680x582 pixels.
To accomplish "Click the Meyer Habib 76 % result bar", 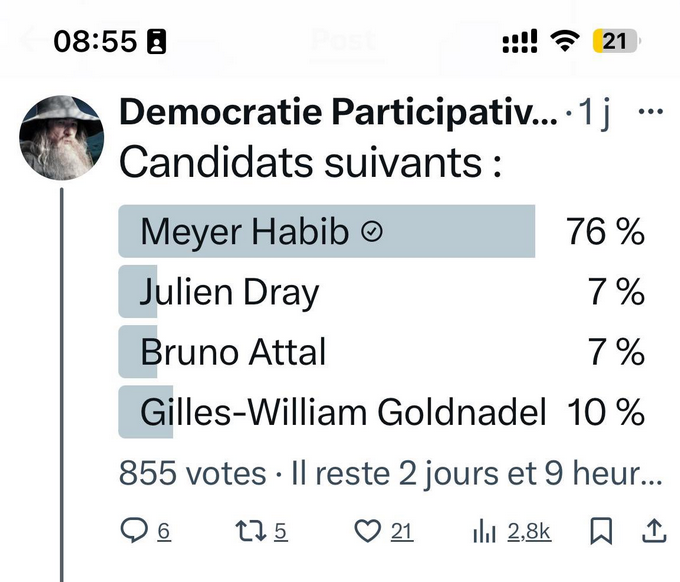I will pyautogui.click(x=327, y=232).
